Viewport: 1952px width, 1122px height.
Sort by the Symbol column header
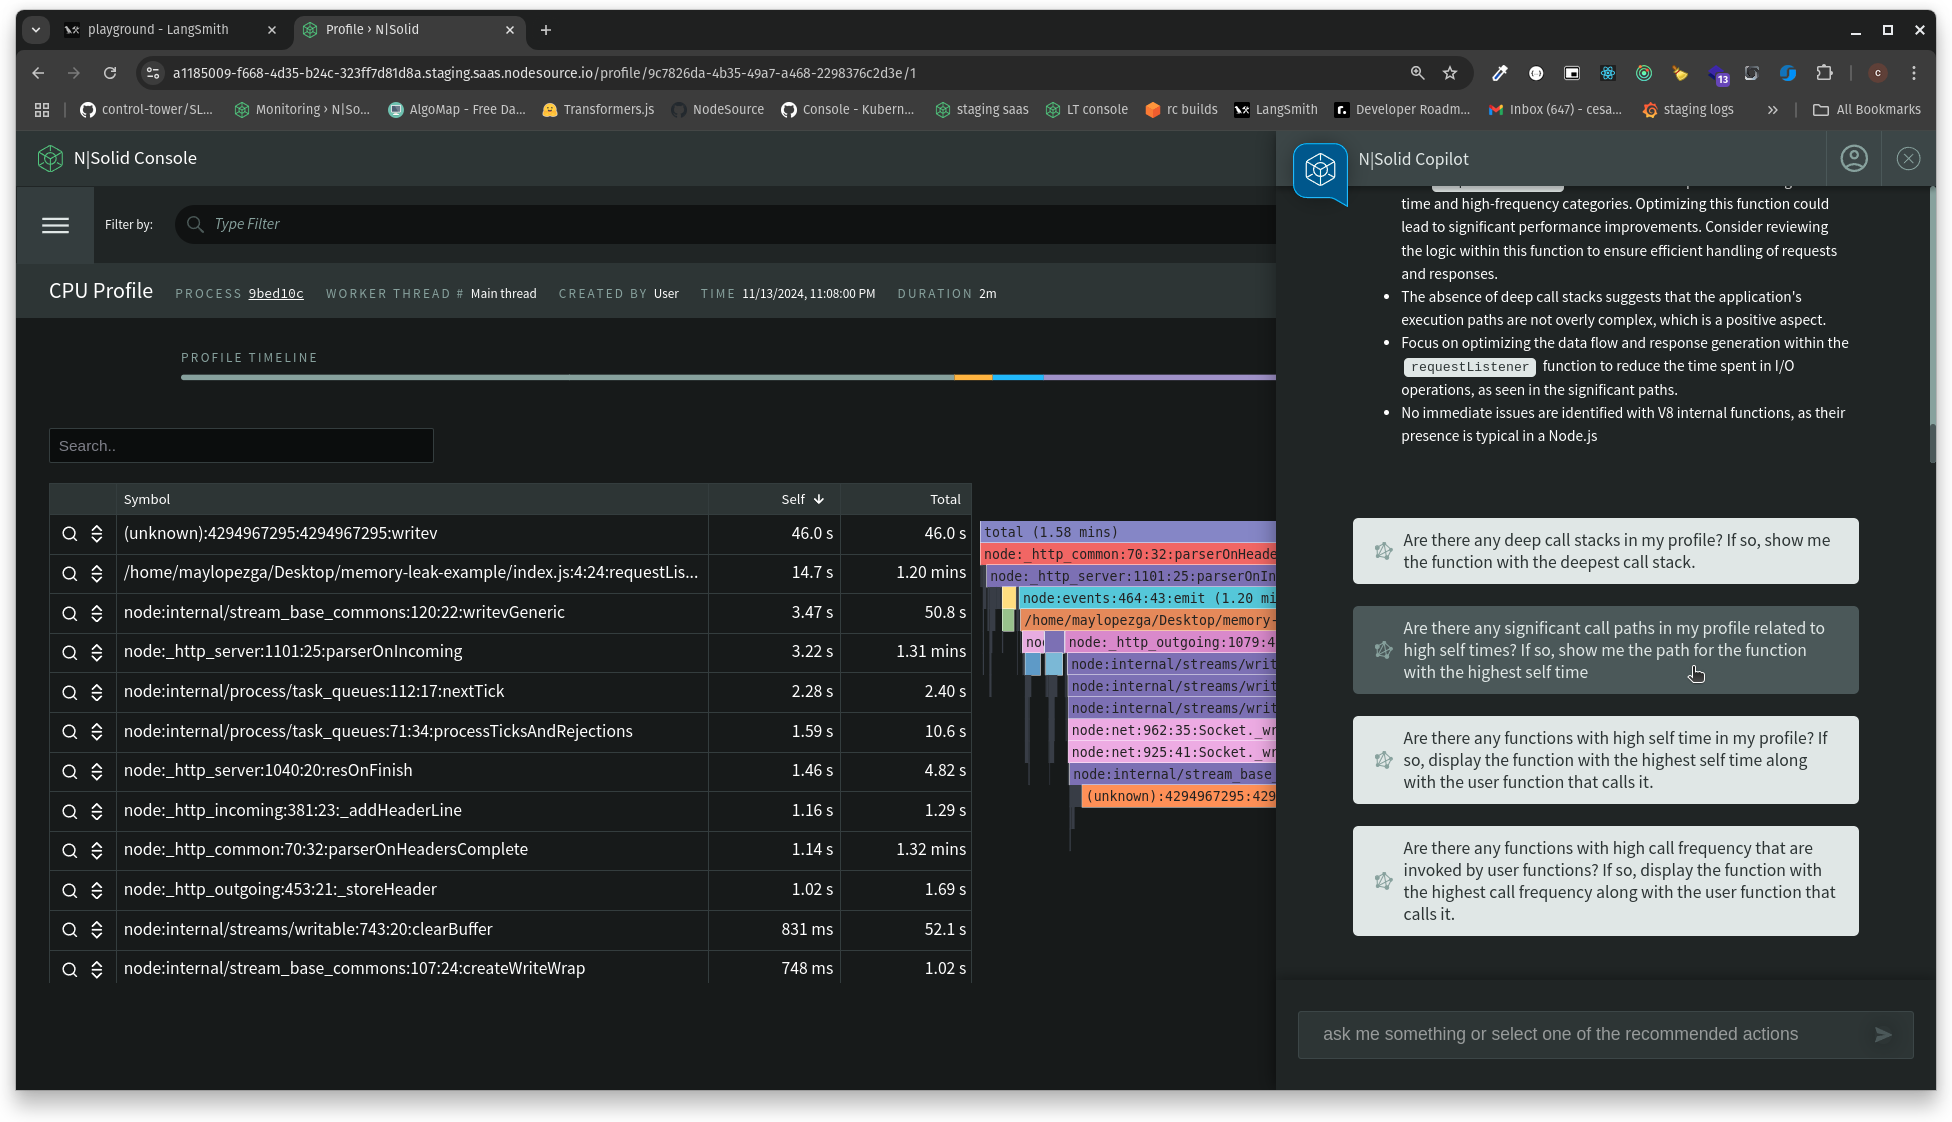point(147,500)
